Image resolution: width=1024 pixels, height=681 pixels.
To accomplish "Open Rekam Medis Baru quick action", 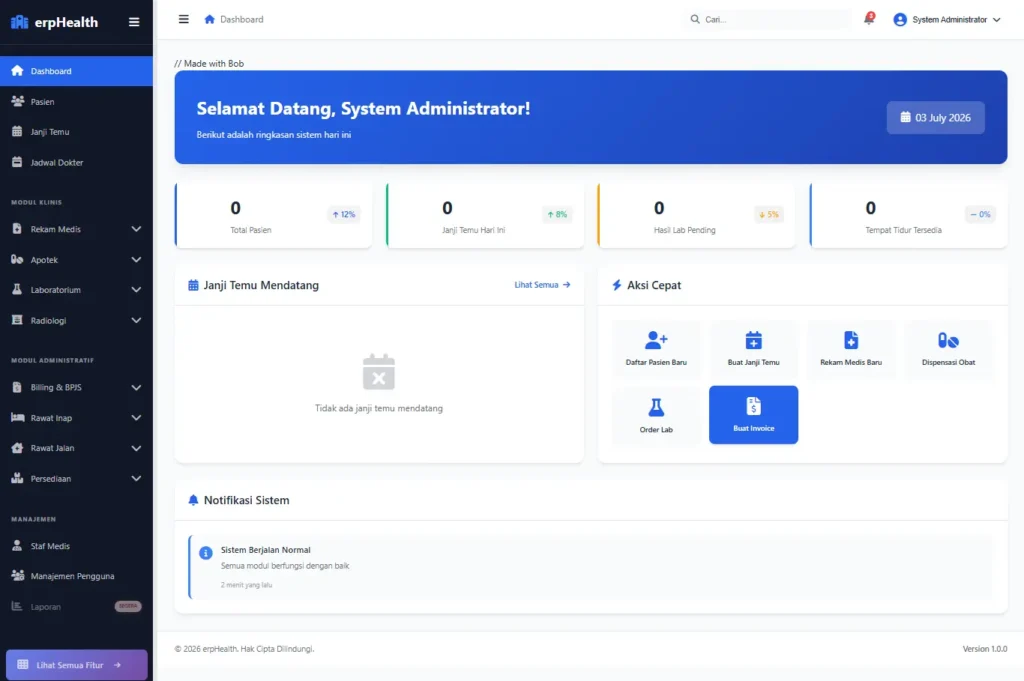I will click(850, 349).
